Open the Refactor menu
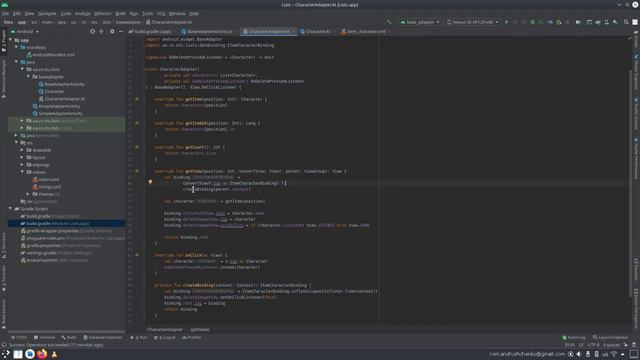The width and height of the screenshot is (640, 360). click(x=103, y=13)
